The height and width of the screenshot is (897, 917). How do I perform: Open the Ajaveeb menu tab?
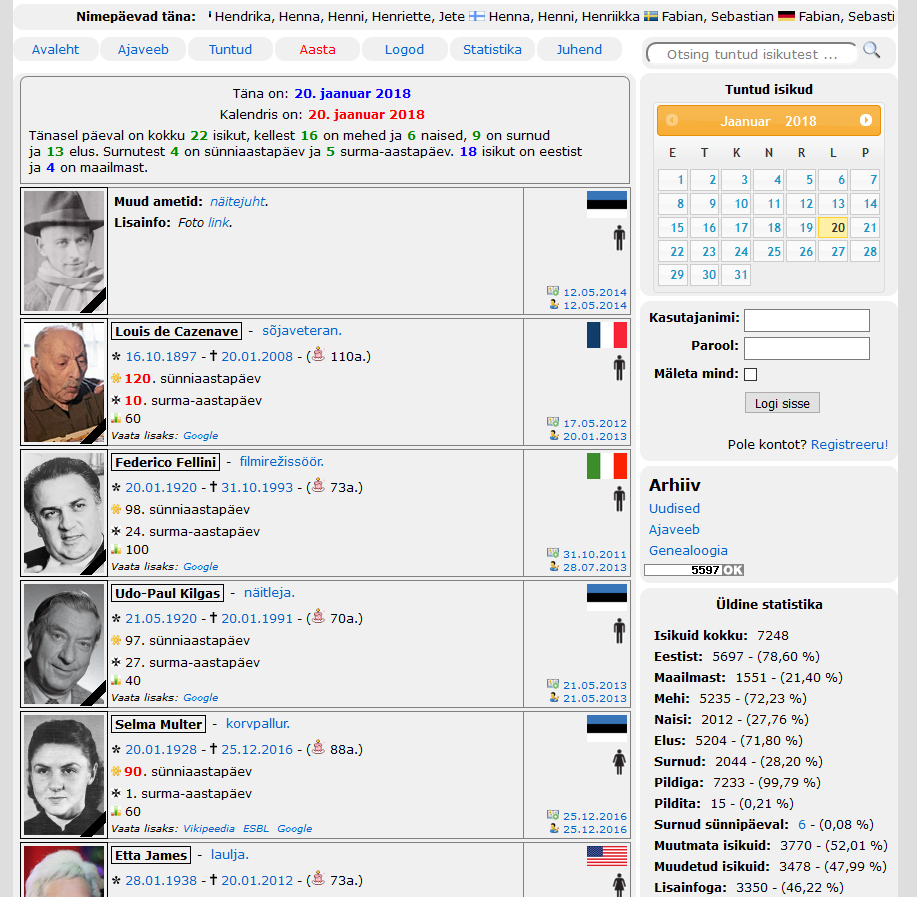click(143, 49)
